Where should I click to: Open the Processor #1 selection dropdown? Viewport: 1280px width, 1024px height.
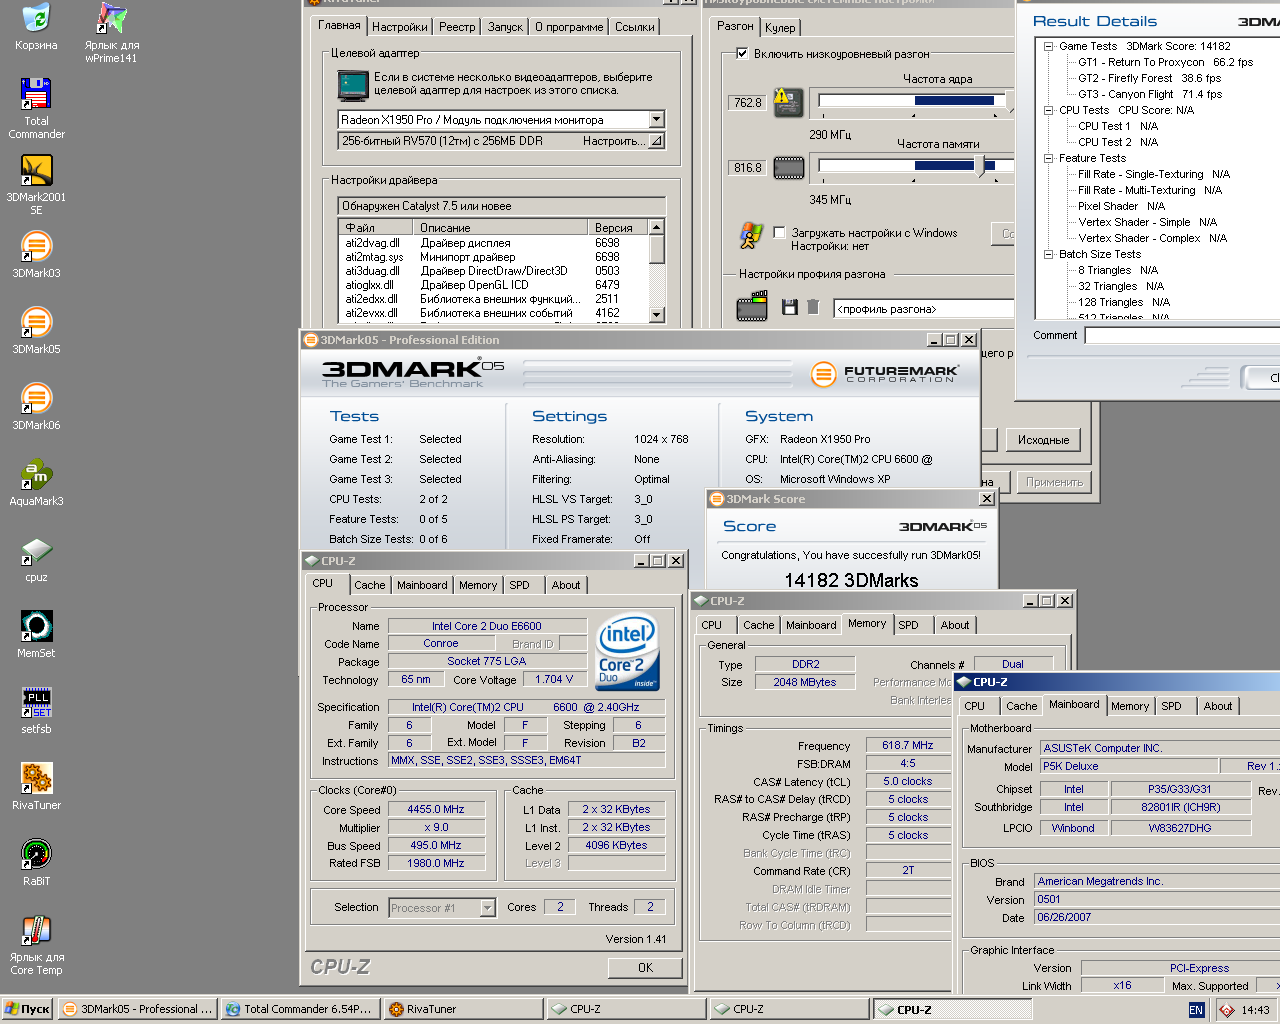487,908
